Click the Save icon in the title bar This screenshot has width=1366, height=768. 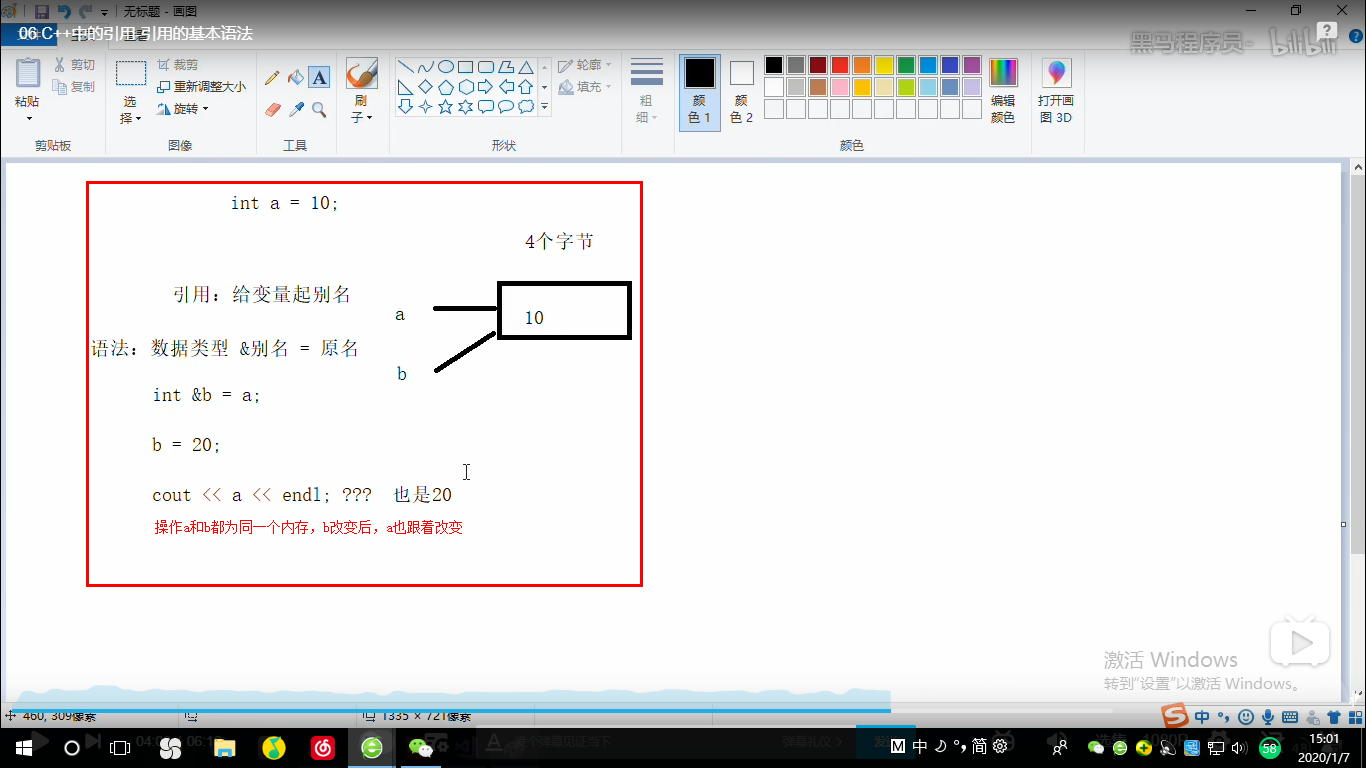(x=42, y=12)
